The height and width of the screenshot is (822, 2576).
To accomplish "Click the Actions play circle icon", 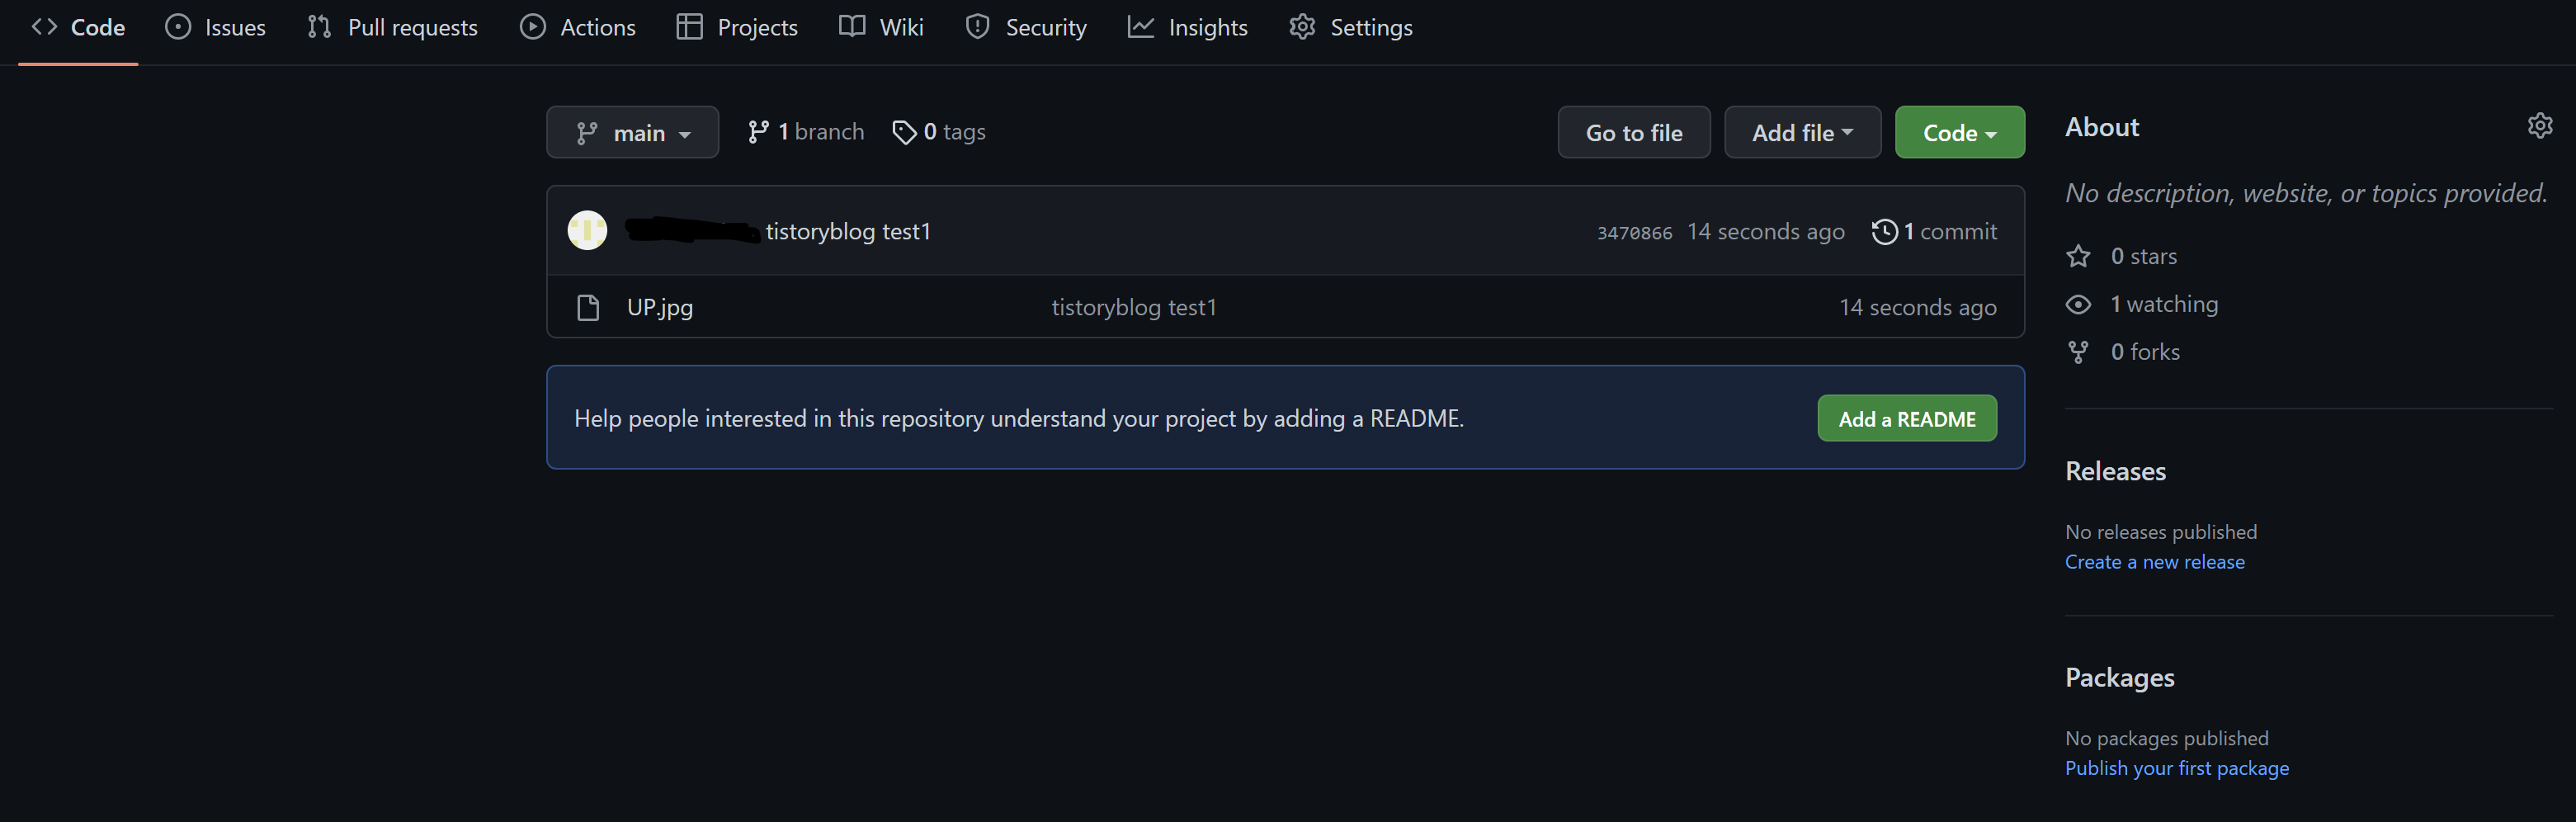I will tap(533, 27).
